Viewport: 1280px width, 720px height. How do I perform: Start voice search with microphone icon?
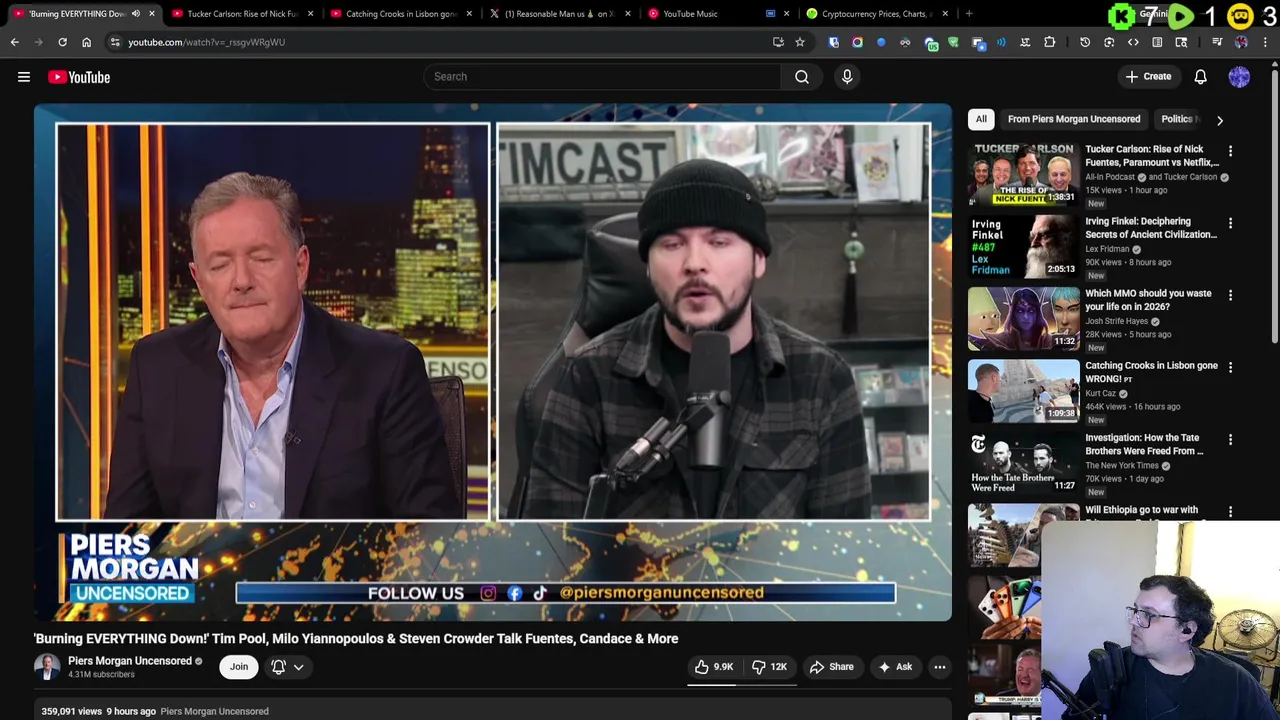pos(847,77)
